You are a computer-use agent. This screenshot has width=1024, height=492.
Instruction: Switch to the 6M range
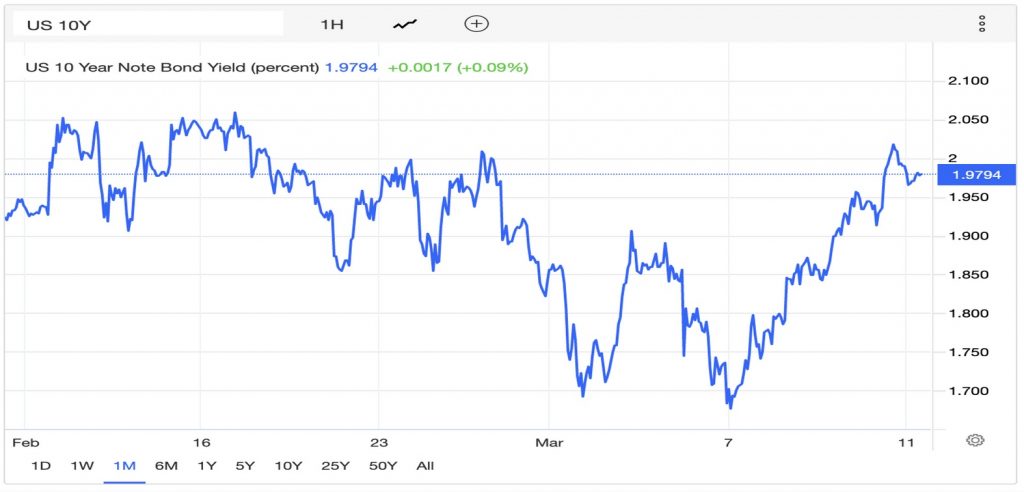point(166,465)
